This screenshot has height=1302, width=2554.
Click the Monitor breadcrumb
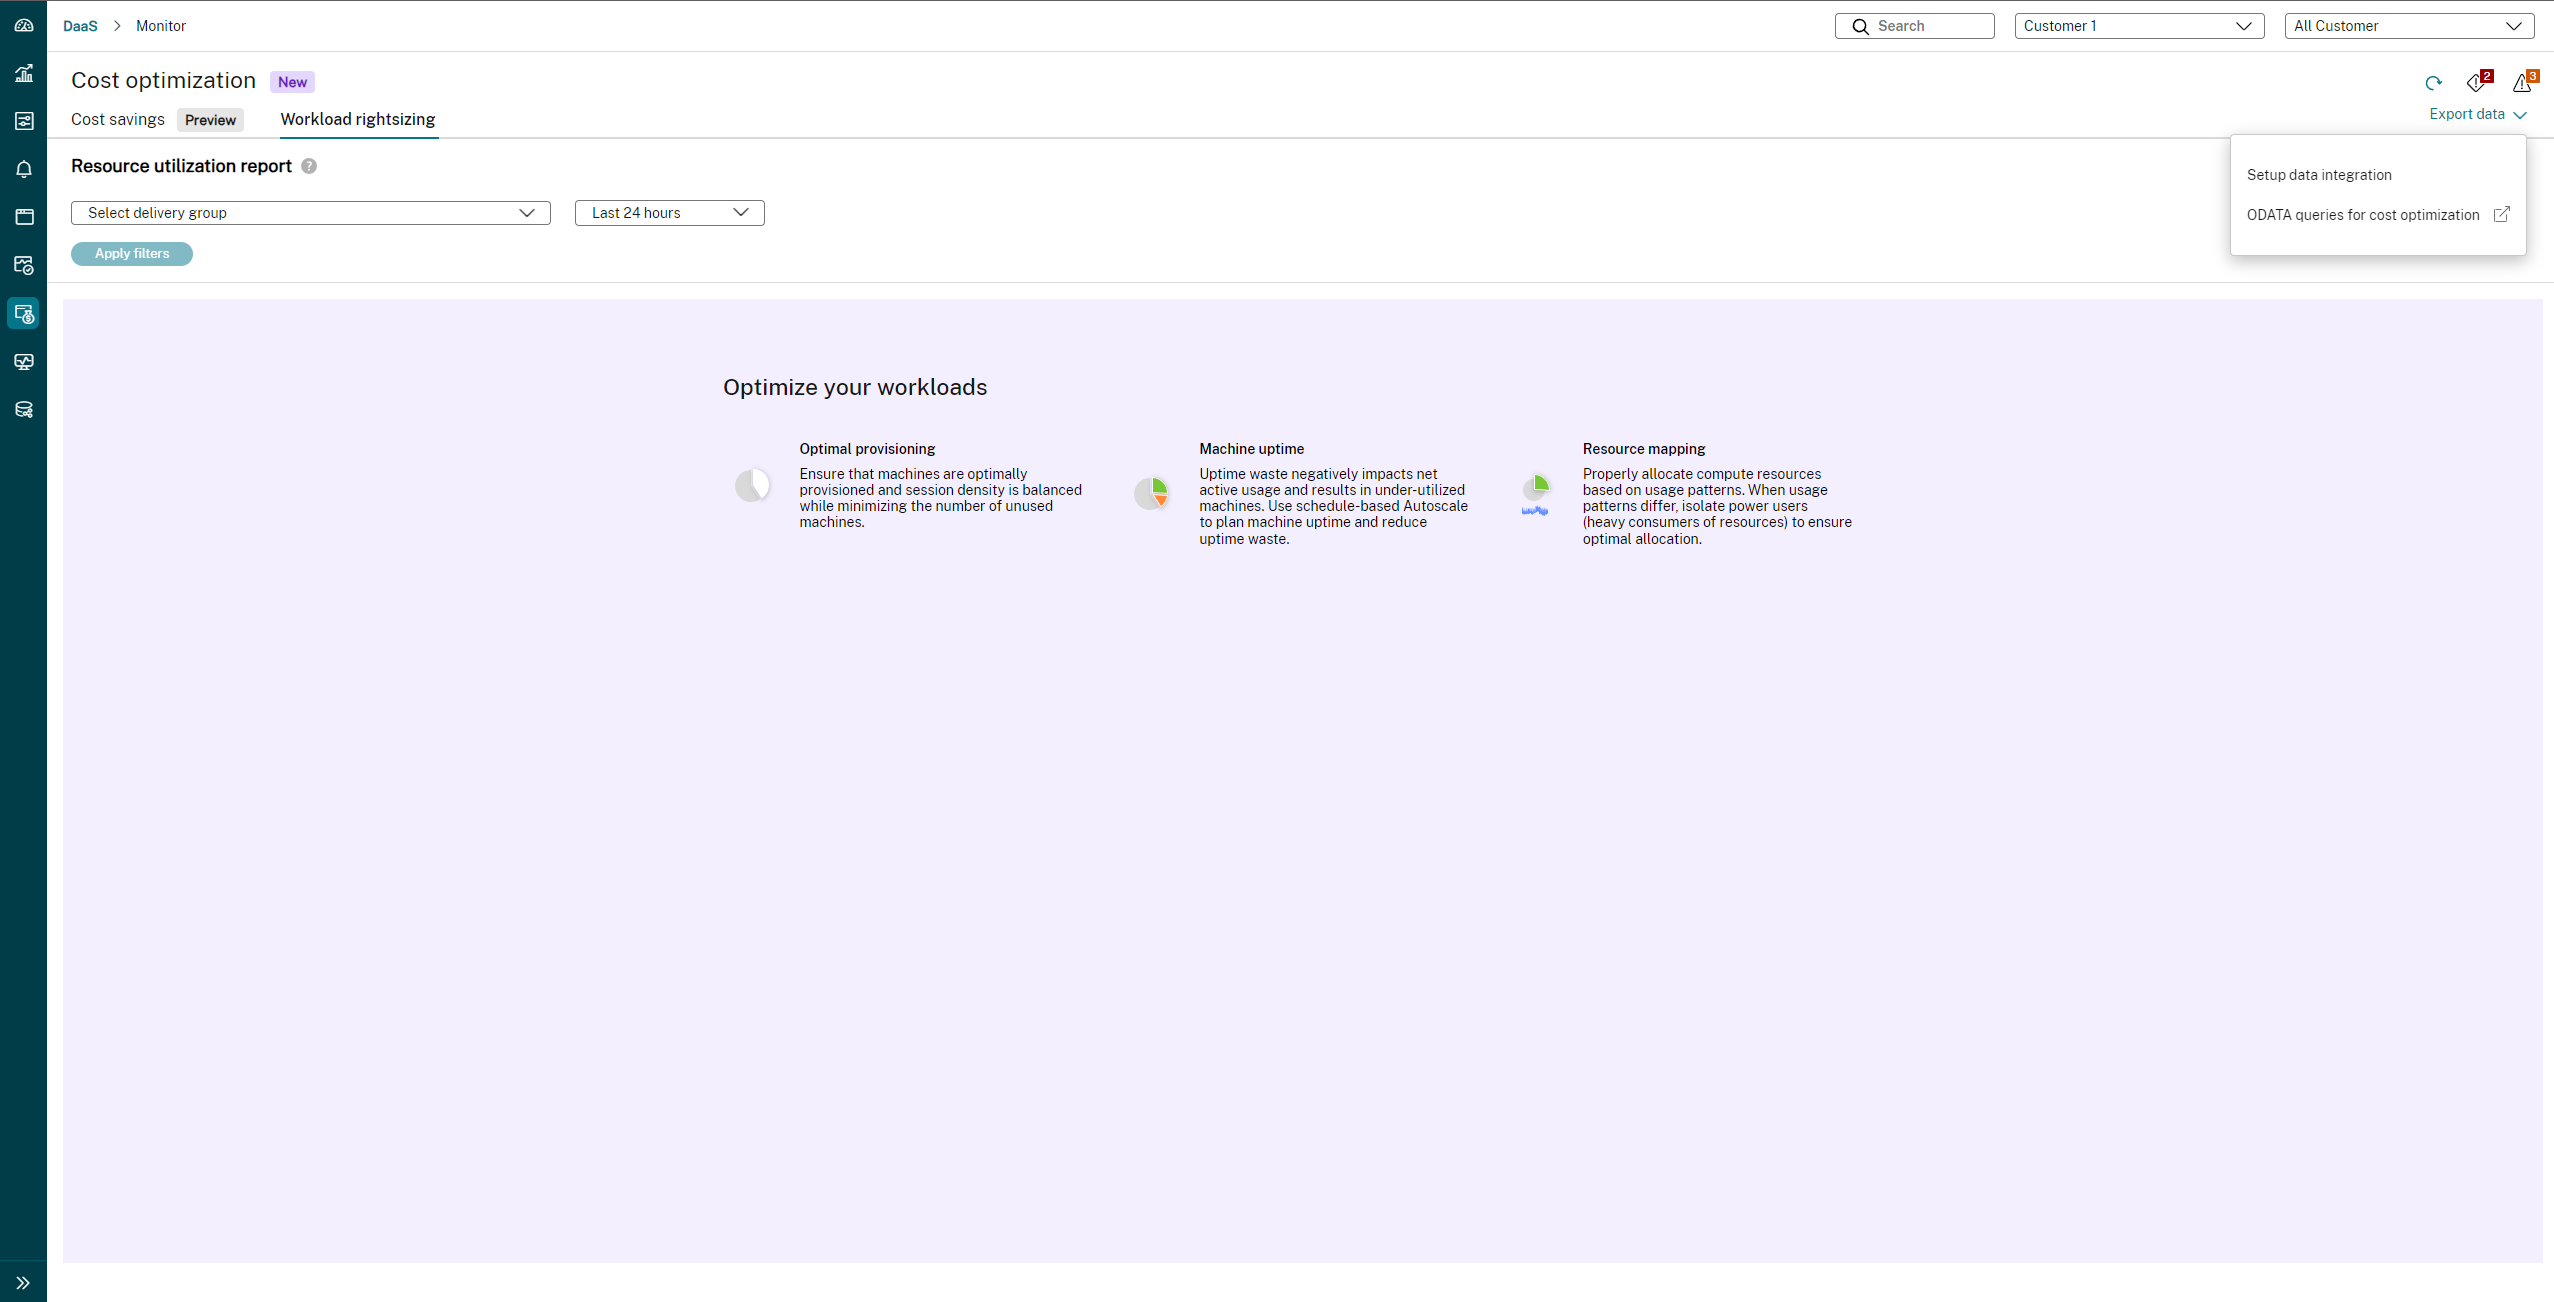click(x=161, y=26)
